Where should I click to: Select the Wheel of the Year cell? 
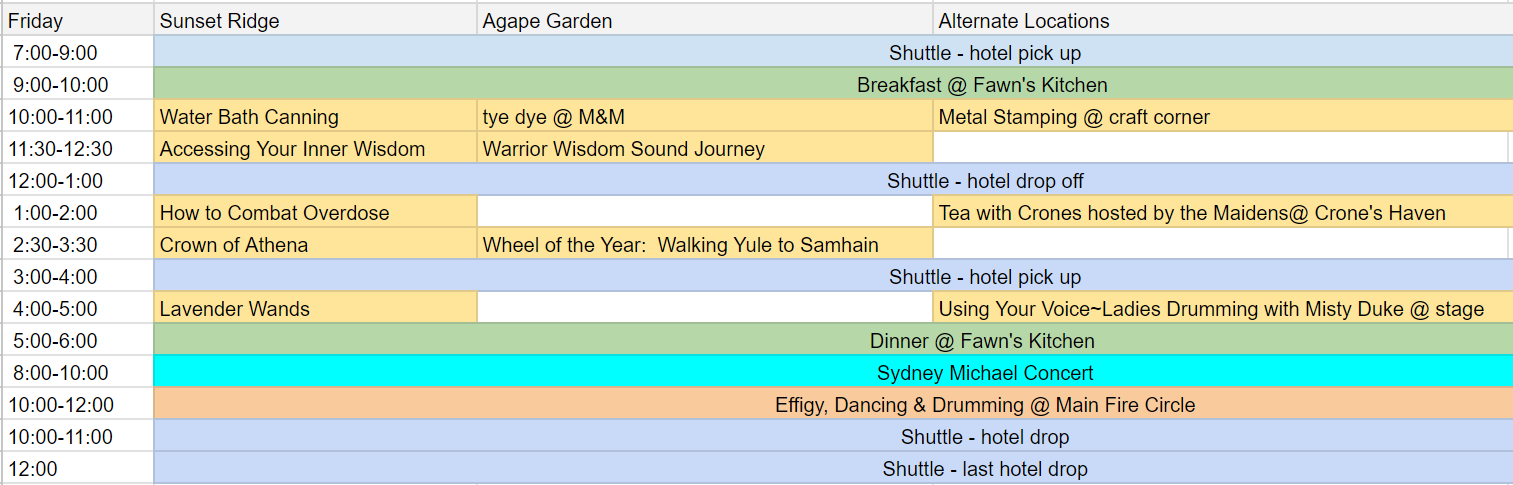click(705, 244)
